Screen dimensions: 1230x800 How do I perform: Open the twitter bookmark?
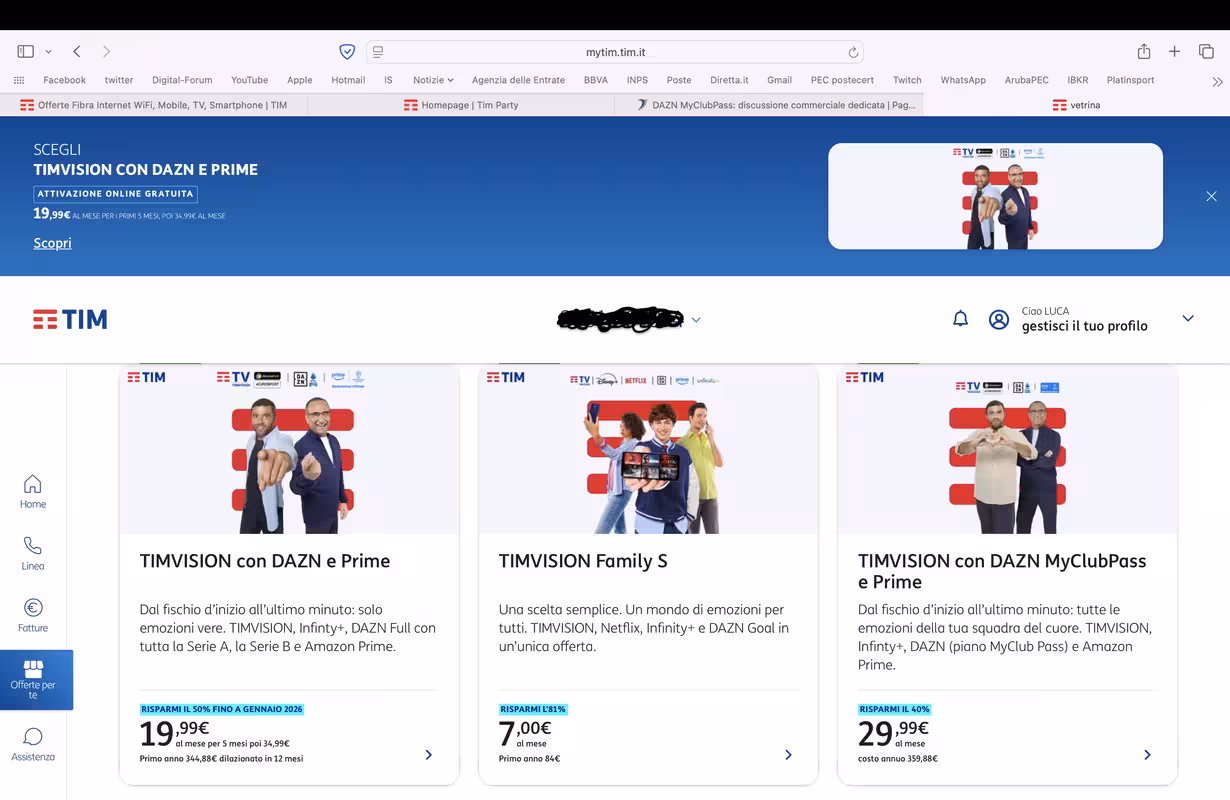click(x=119, y=80)
